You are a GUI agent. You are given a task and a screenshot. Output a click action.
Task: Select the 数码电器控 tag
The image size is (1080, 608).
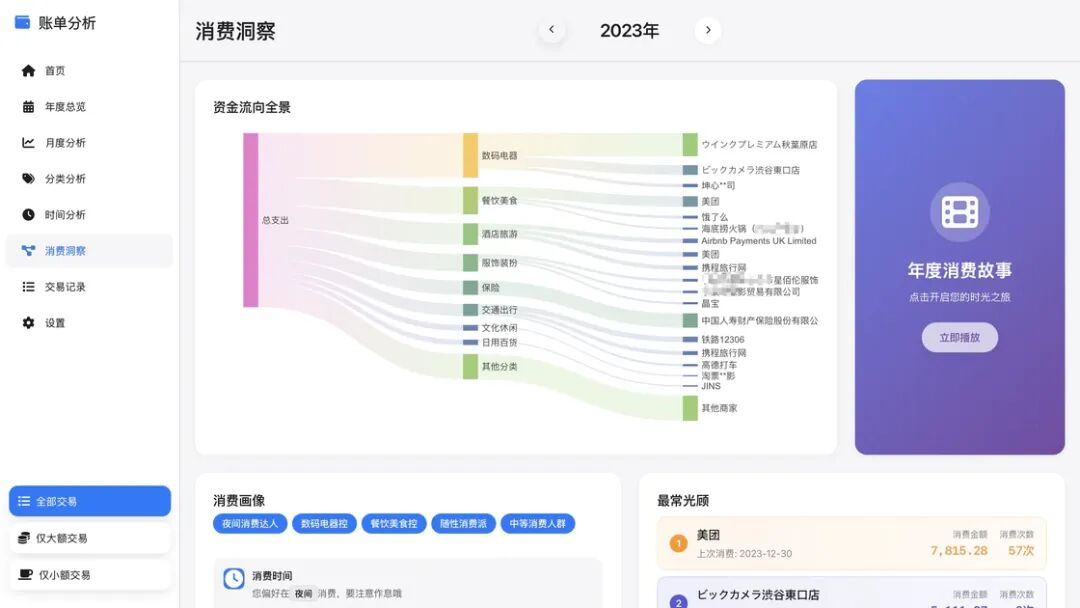pos(325,523)
